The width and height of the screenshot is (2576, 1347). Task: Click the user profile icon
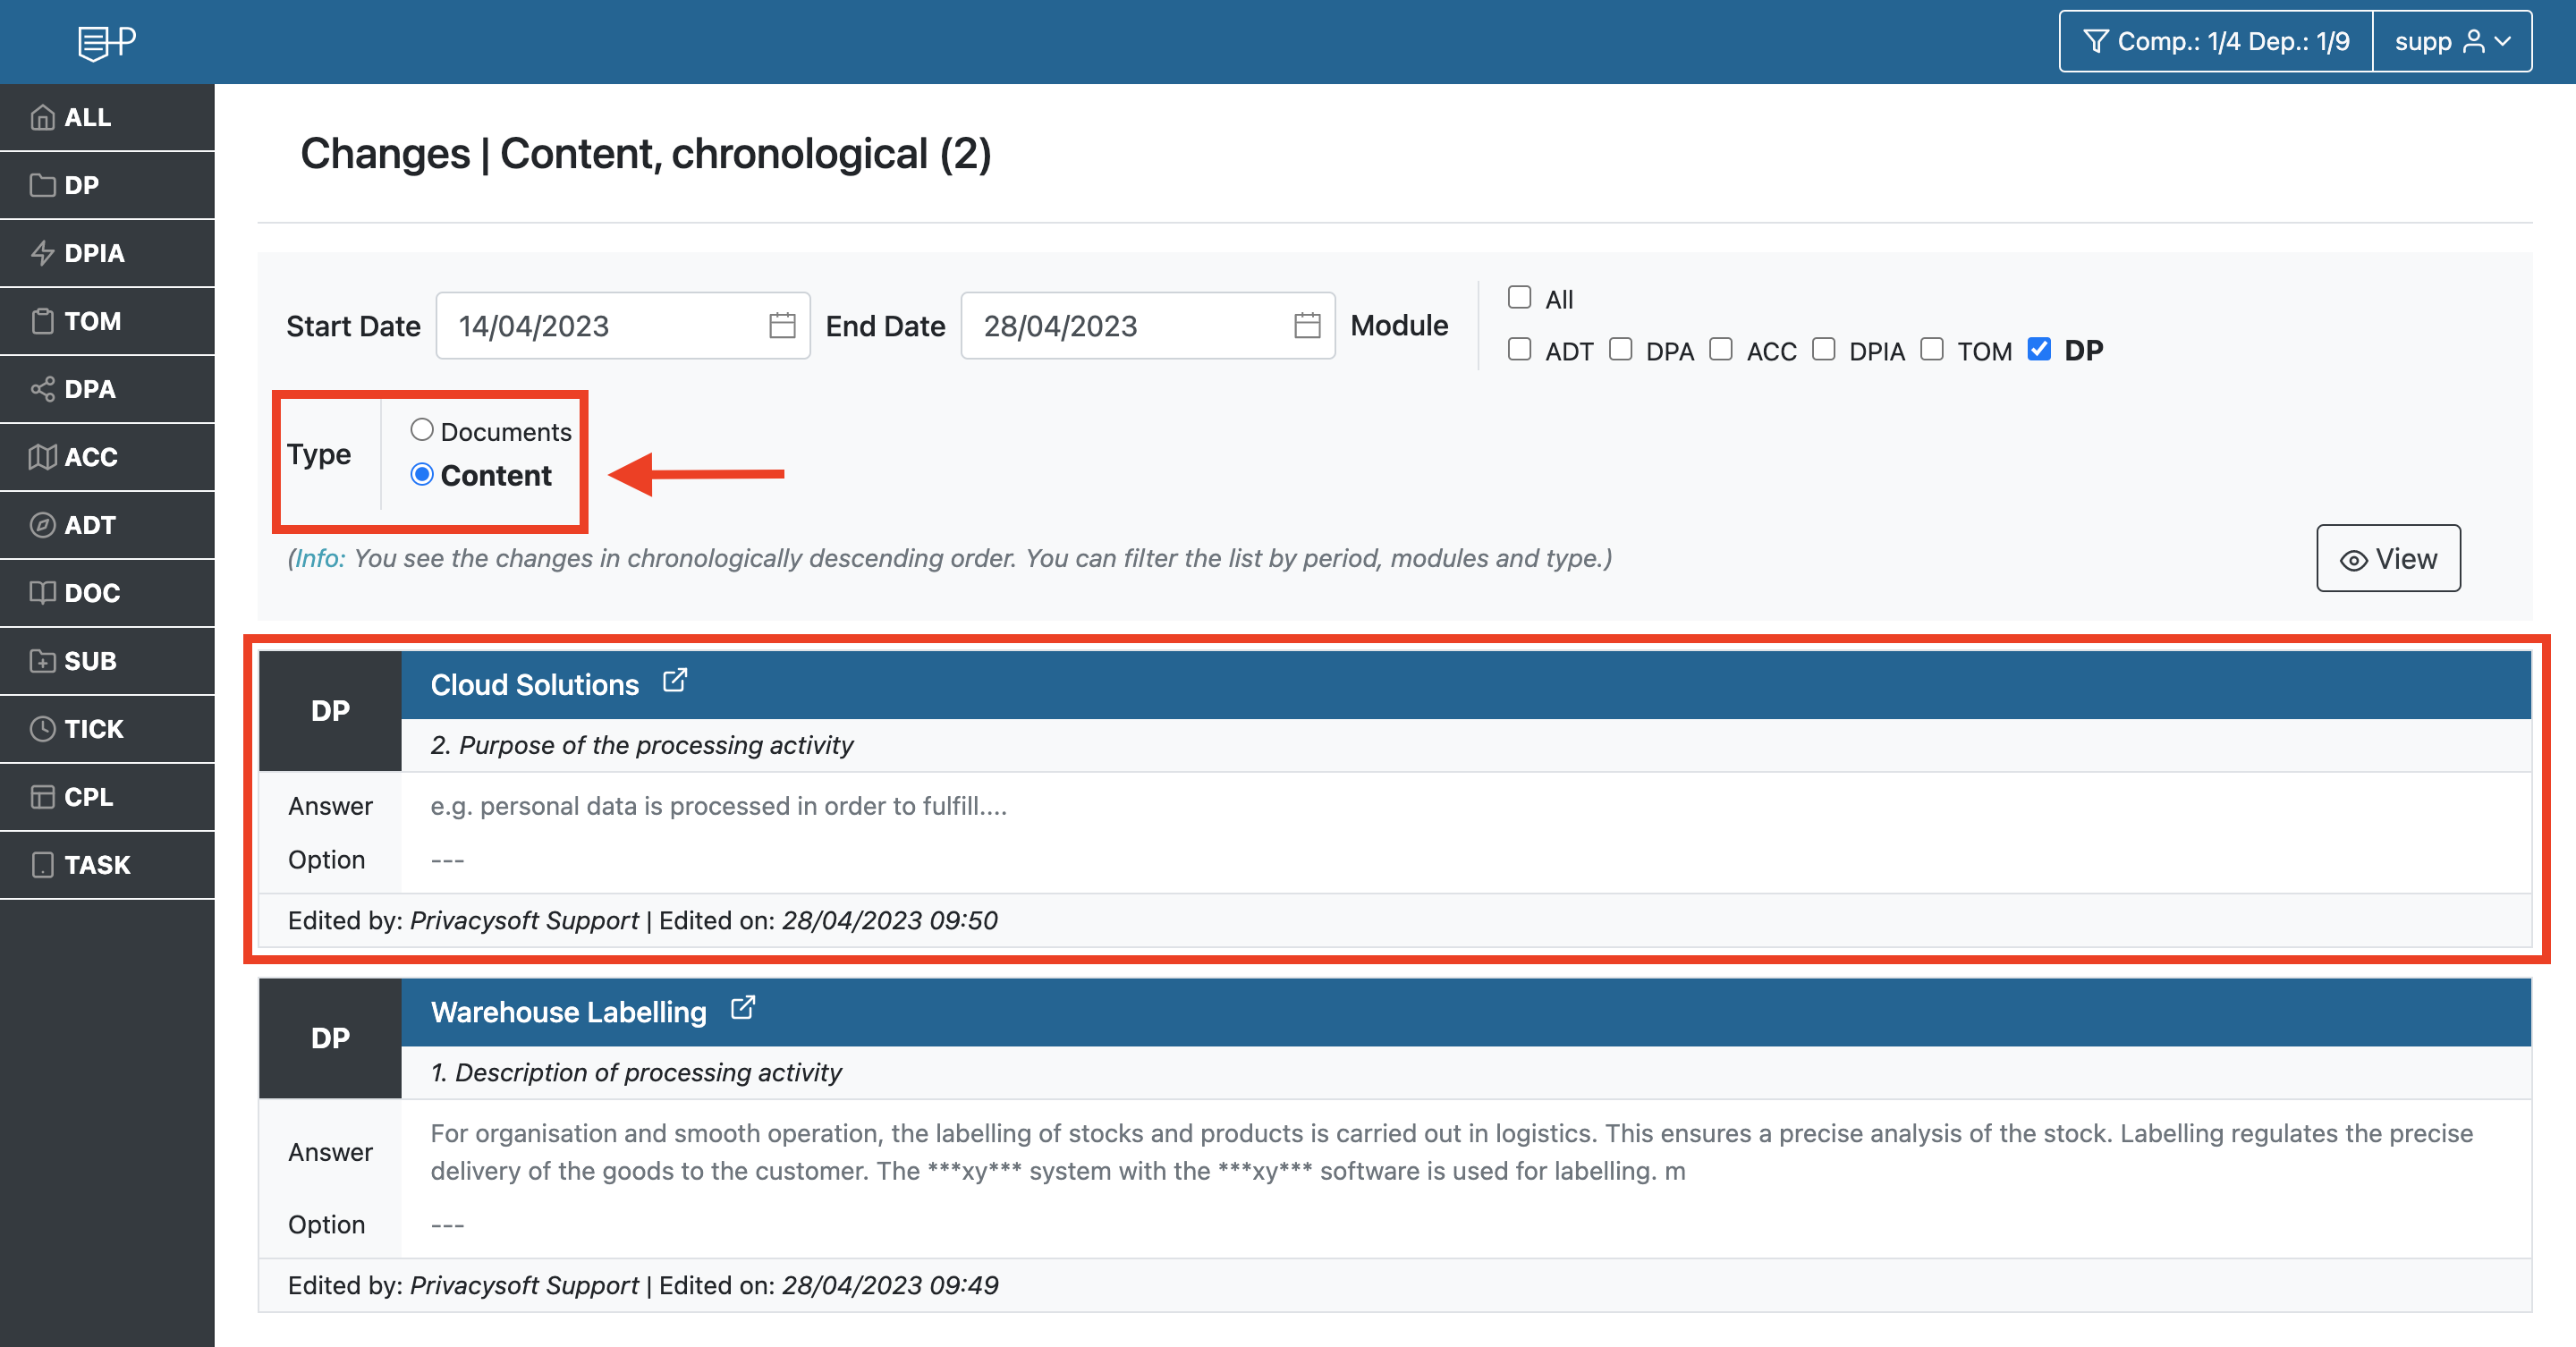click(2474, 41)
